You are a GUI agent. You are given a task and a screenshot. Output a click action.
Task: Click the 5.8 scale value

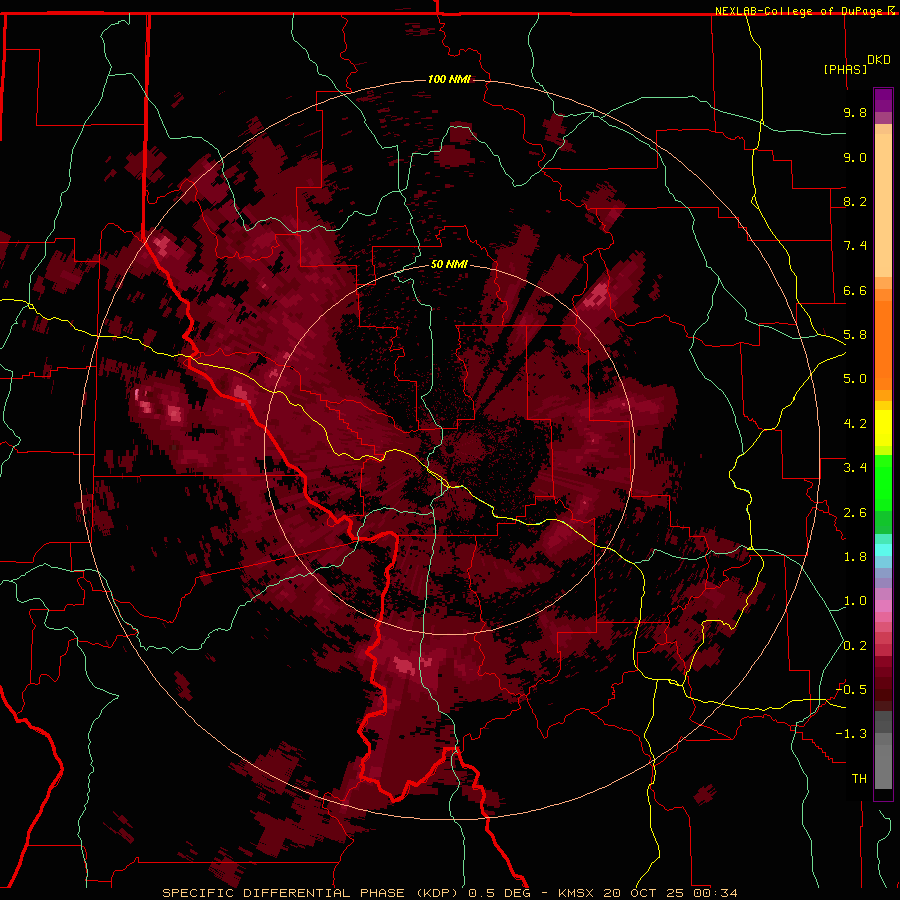(x=855, y=335)
